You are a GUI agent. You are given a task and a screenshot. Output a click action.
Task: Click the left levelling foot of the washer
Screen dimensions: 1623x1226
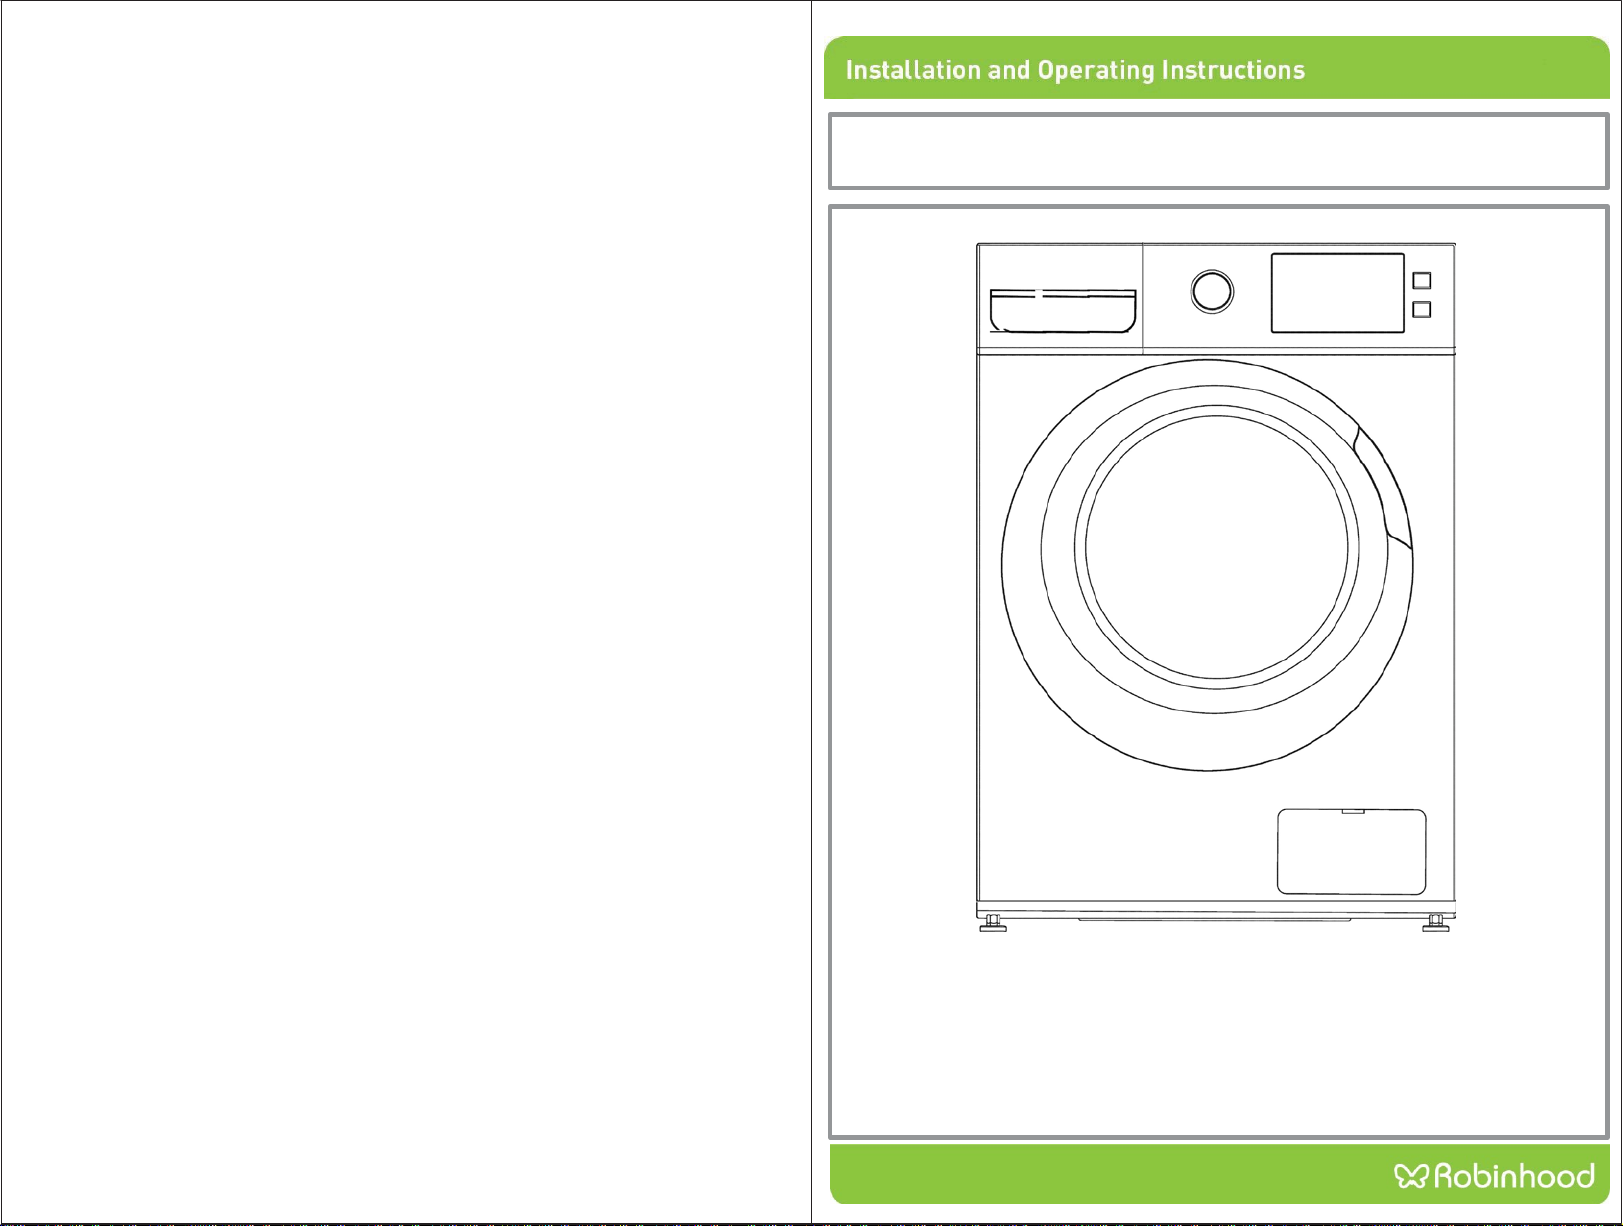[992, 924]
